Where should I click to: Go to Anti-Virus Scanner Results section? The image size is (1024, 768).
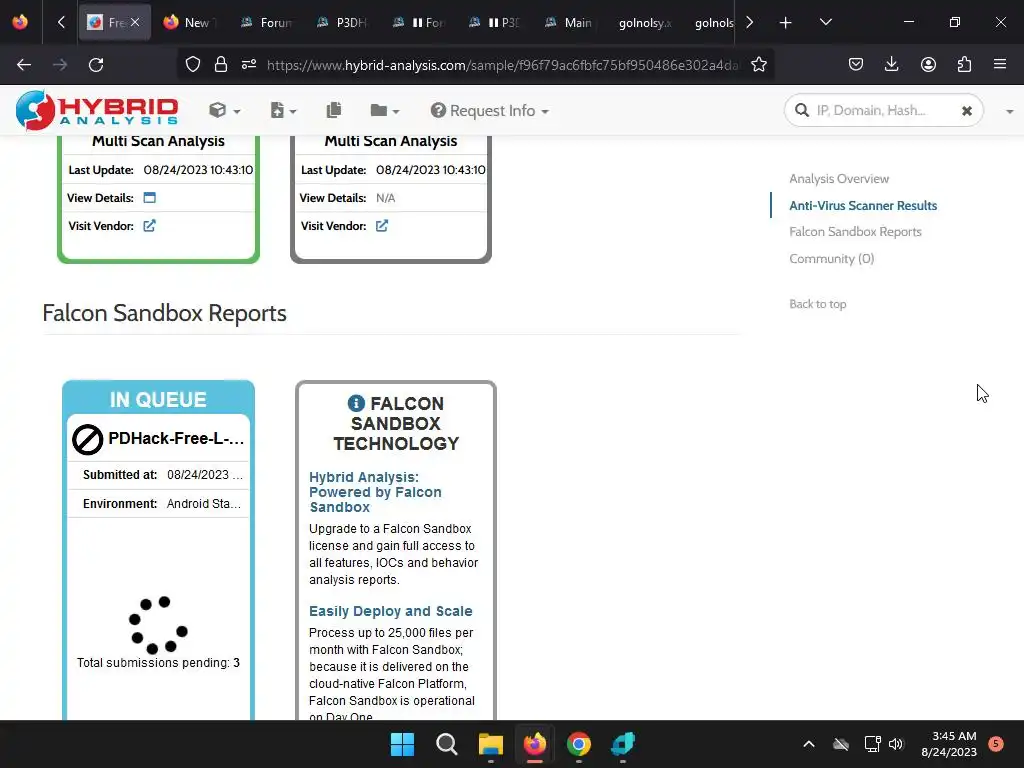pos(863,205)
